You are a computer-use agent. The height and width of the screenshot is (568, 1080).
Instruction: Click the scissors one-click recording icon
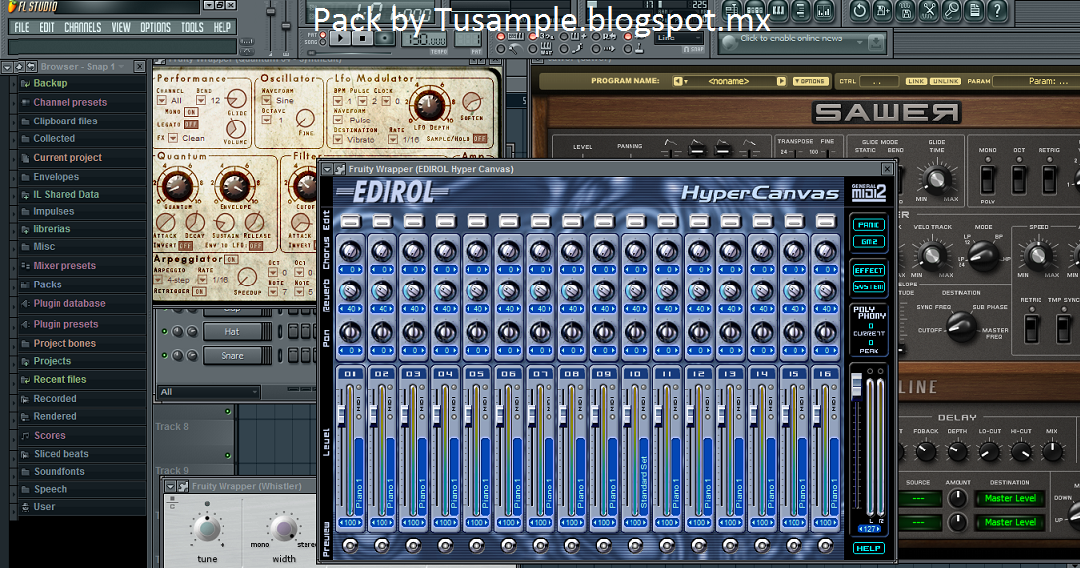(x=928, y=10)
